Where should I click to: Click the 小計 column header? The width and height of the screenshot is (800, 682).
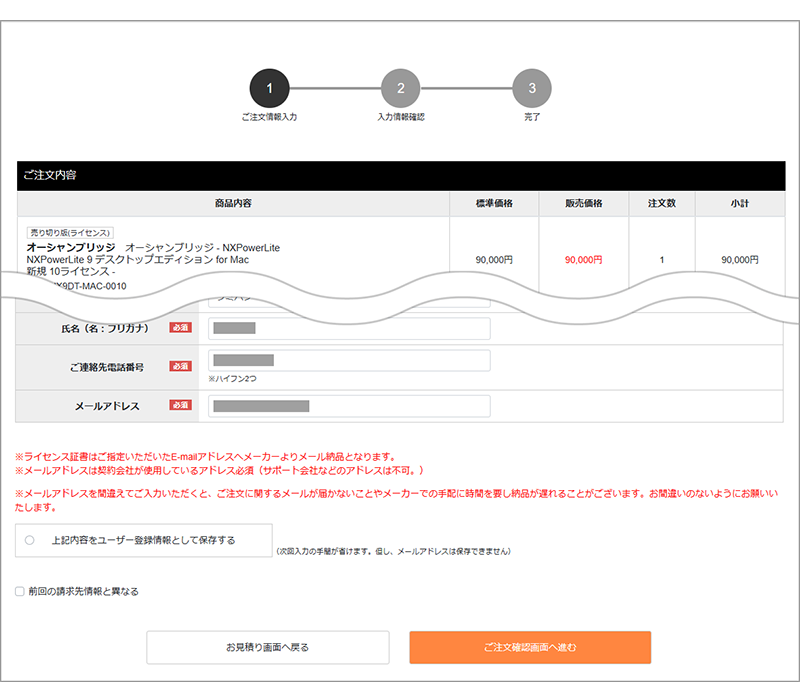740,204
